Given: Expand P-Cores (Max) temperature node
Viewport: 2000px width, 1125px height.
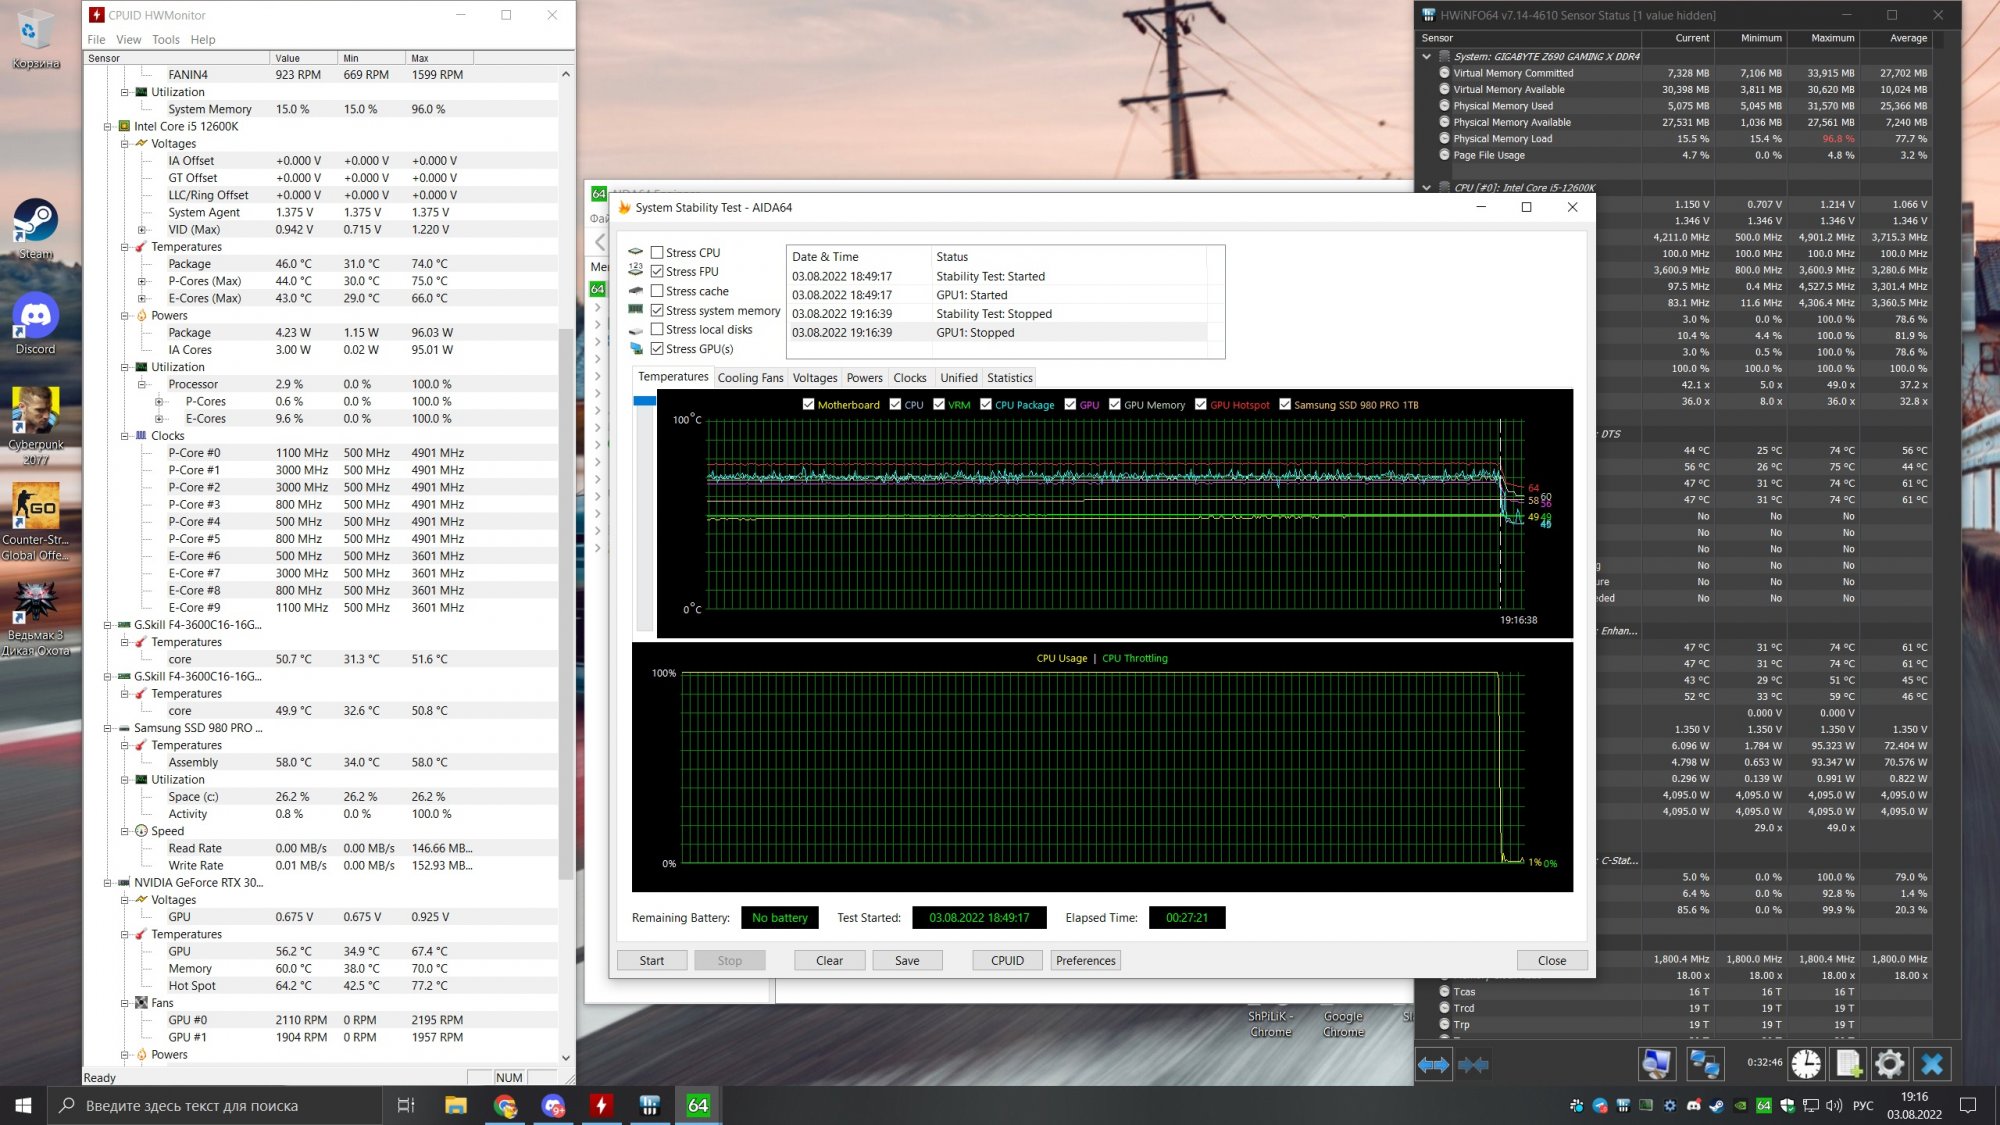Looking at the screenshot, I should [142, 281].
